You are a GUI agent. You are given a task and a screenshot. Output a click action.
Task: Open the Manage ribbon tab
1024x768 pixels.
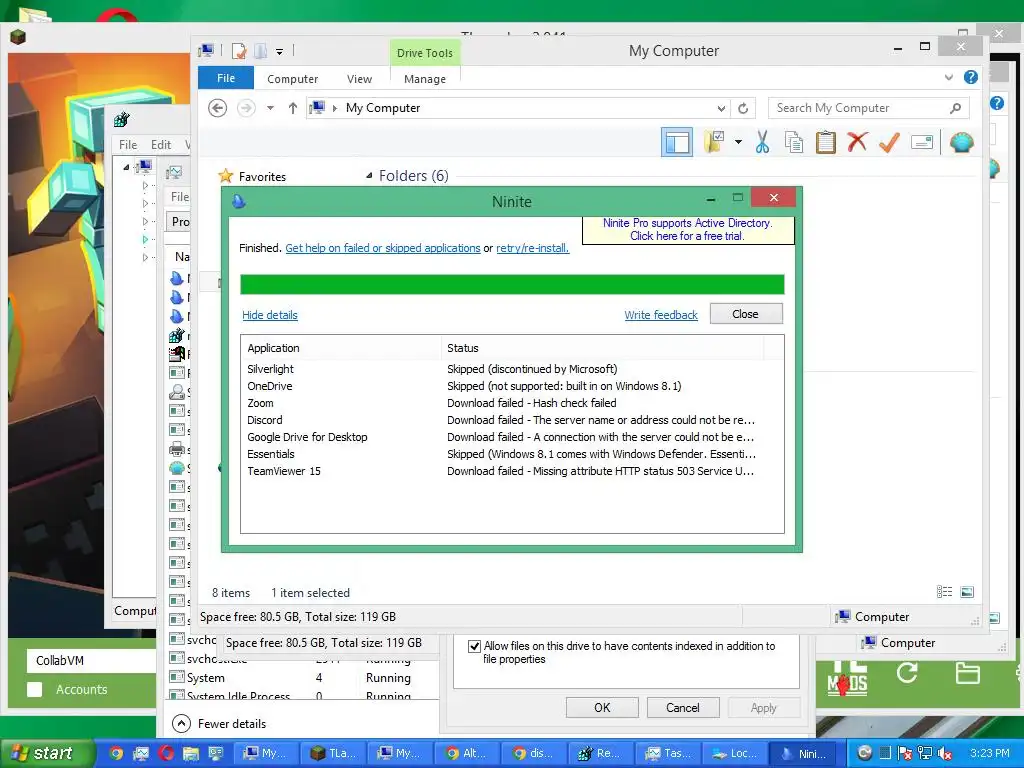pos(424,78)
